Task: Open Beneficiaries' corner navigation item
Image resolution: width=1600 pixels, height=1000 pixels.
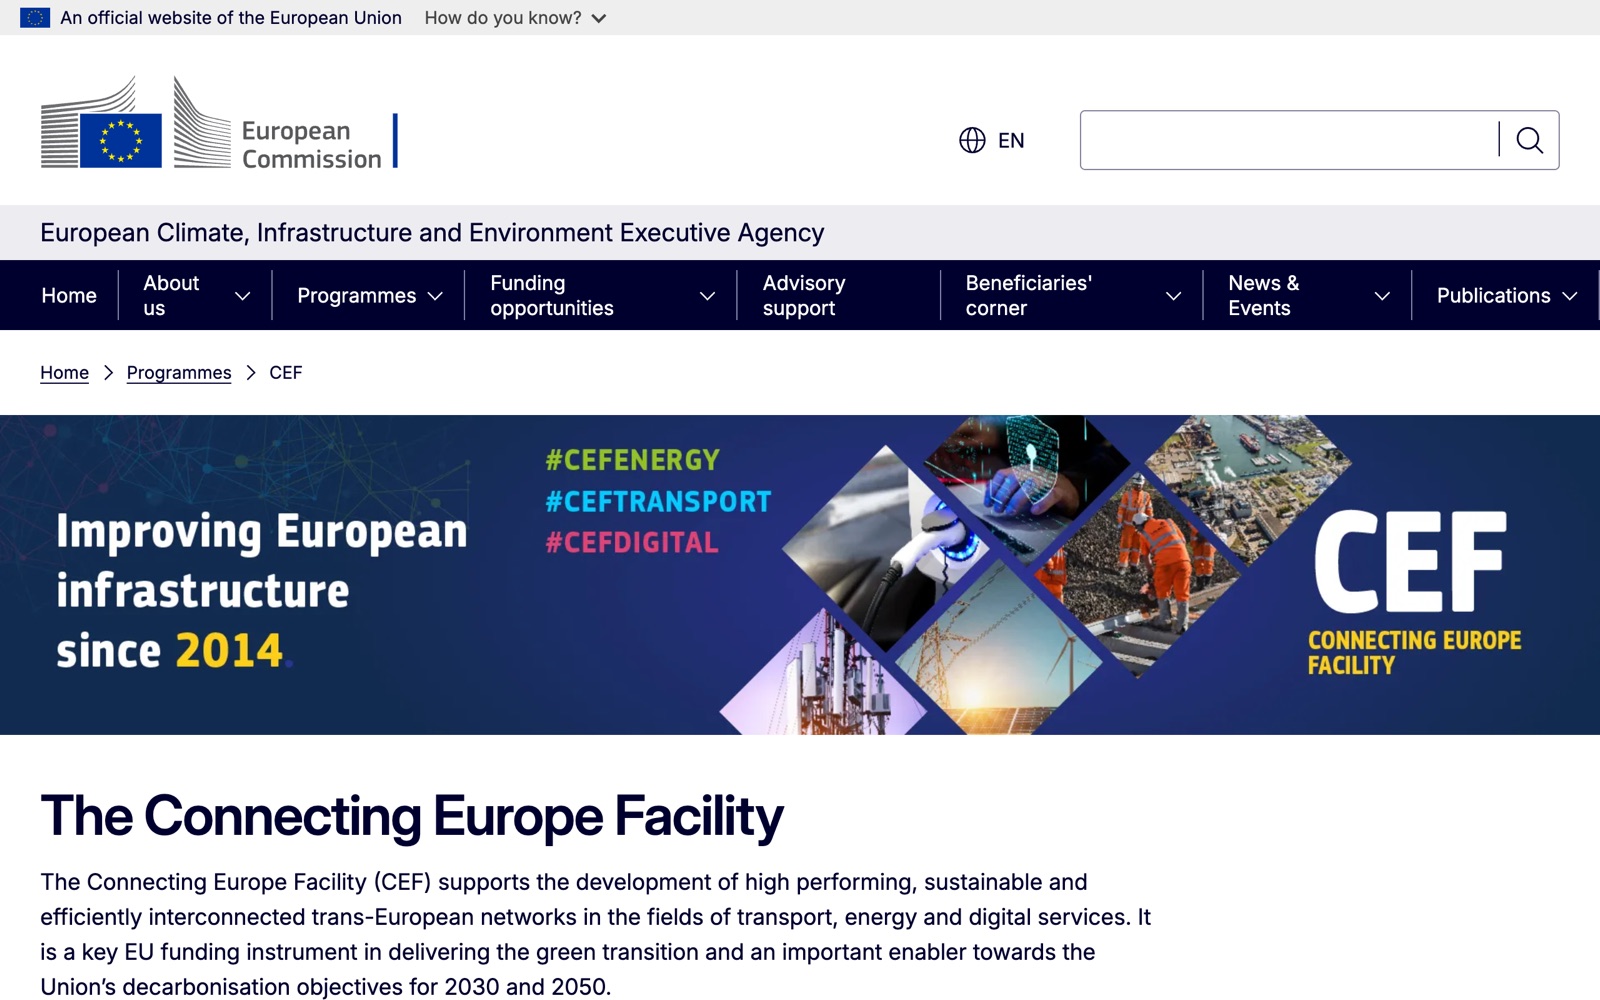Action: click(1029, 296)
